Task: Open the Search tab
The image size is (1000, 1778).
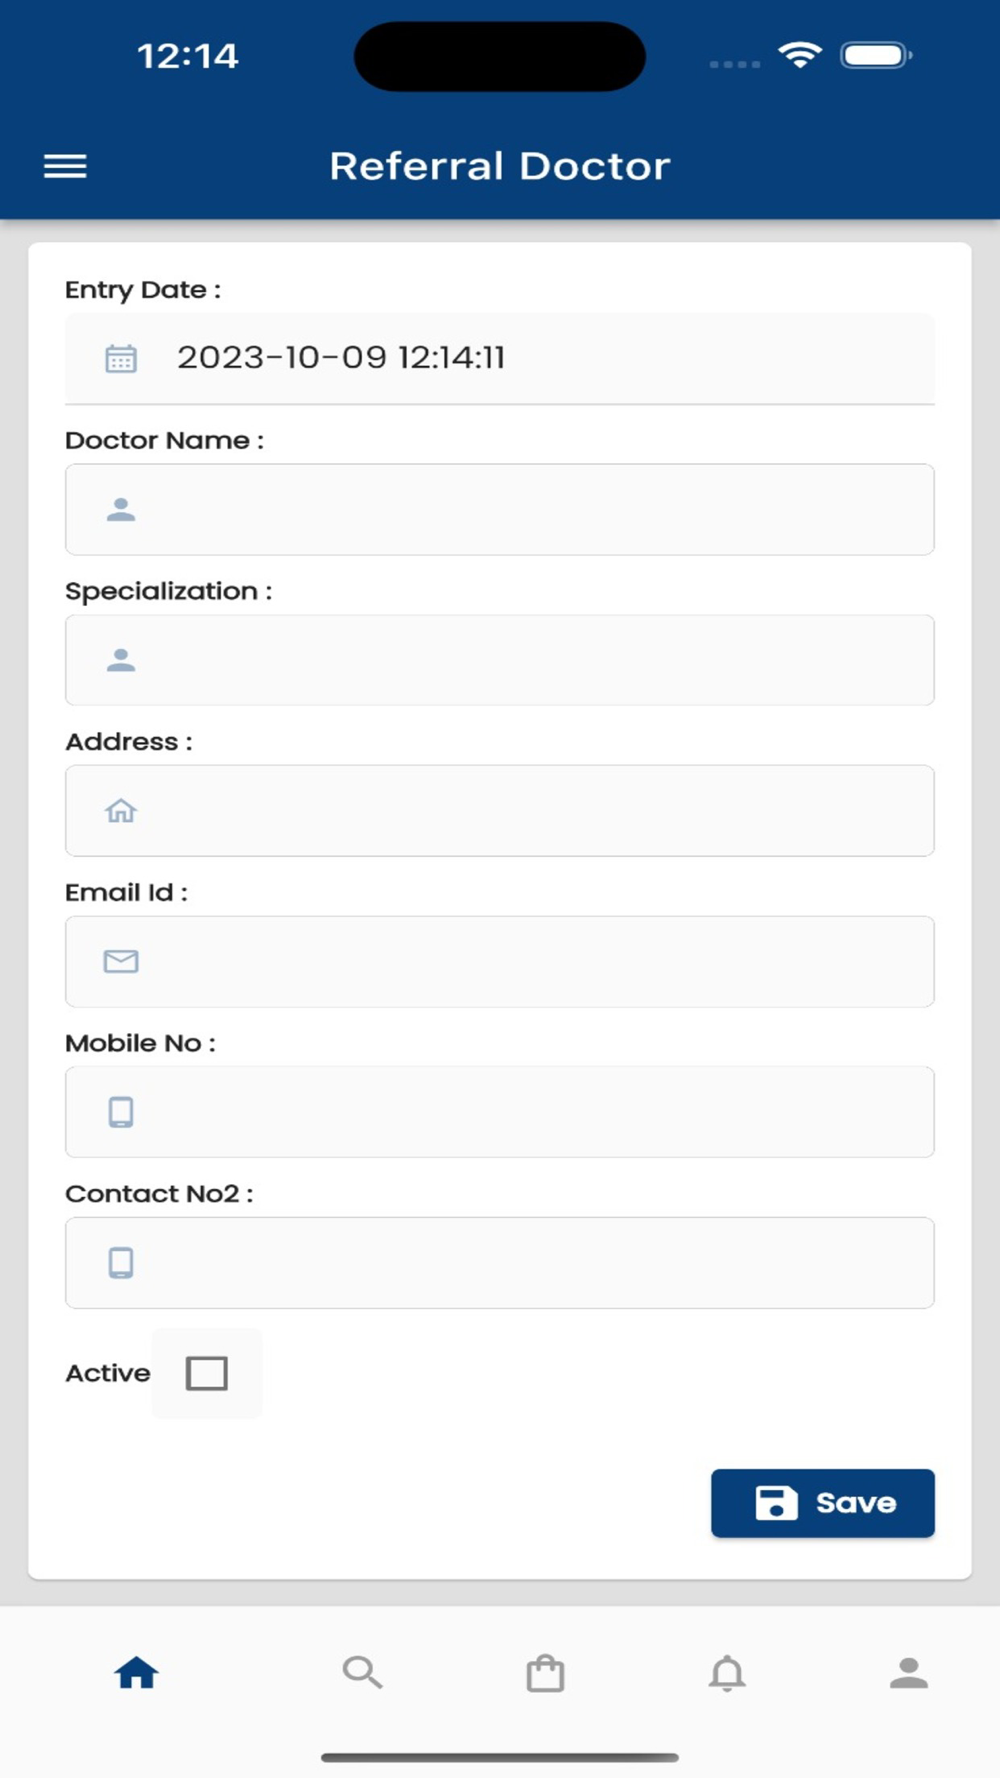Action: tap(362, 1672)
